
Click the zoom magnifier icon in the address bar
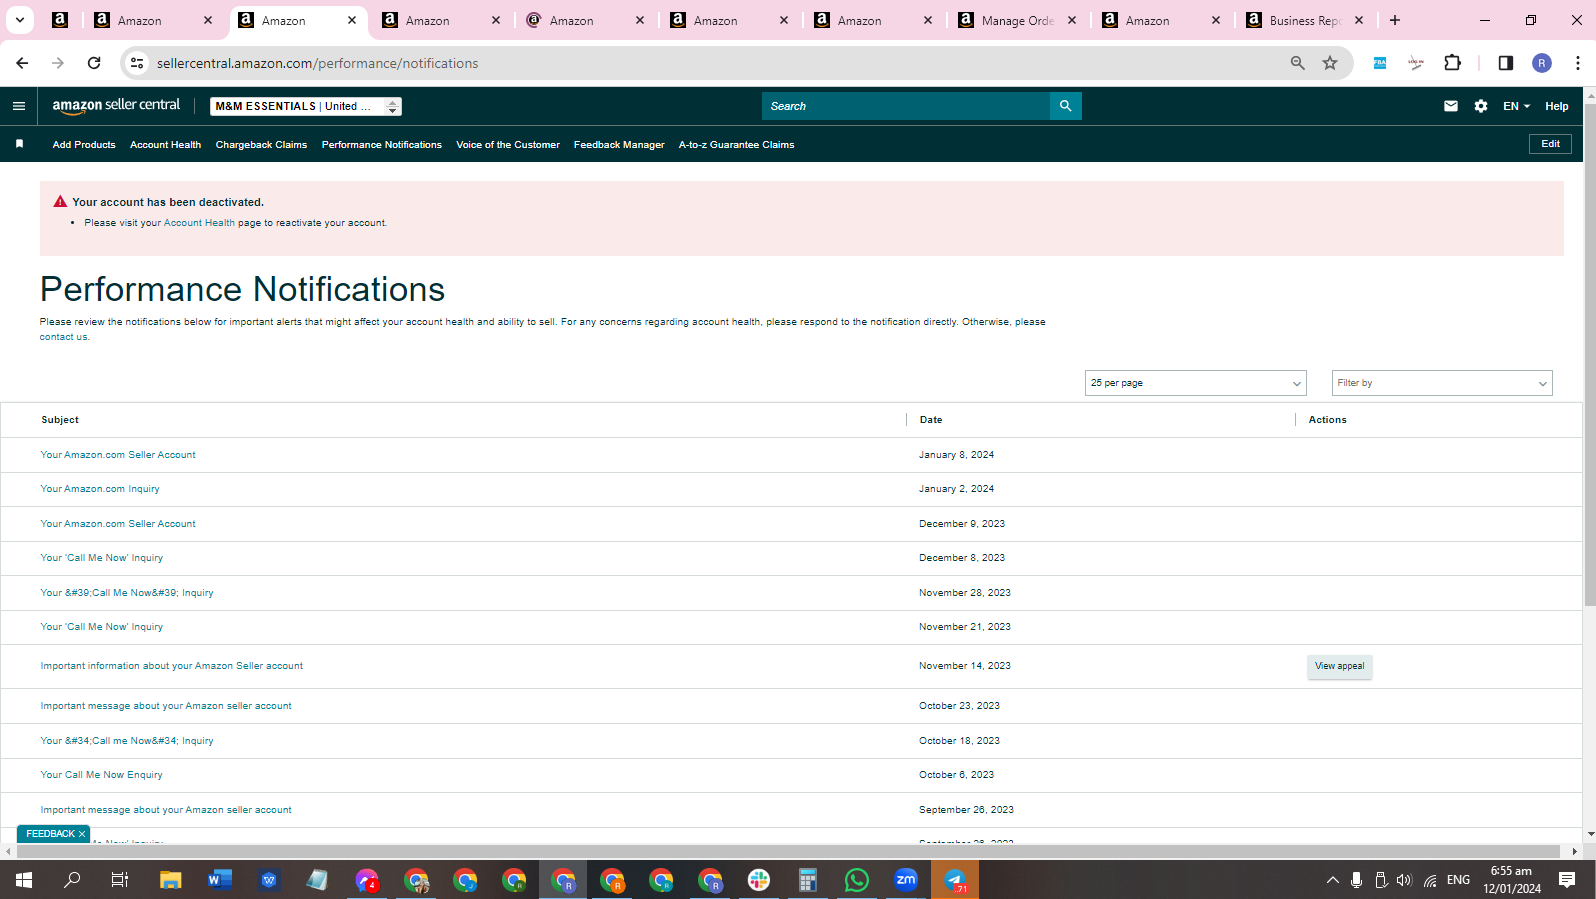tap(1298, 63)
